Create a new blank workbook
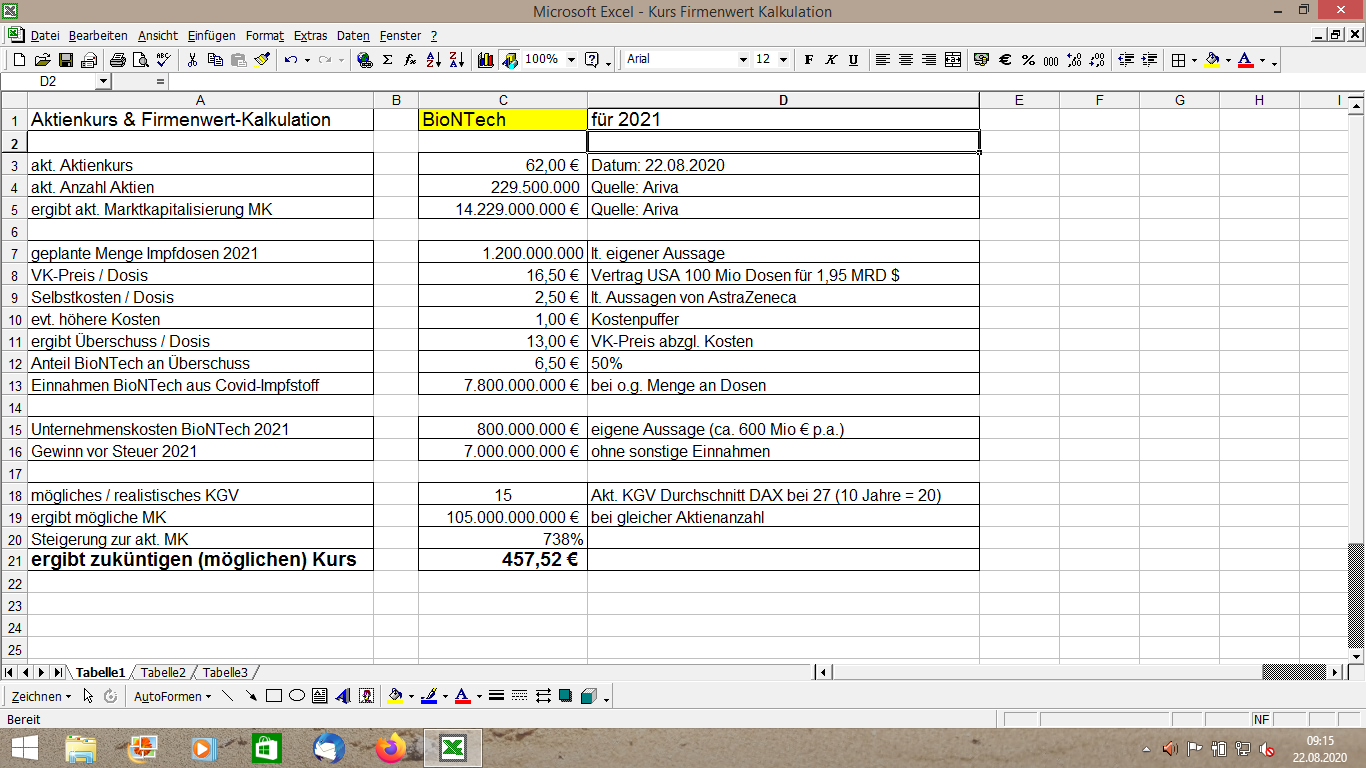The image size is (1366, 768). (x=18, y=60)
